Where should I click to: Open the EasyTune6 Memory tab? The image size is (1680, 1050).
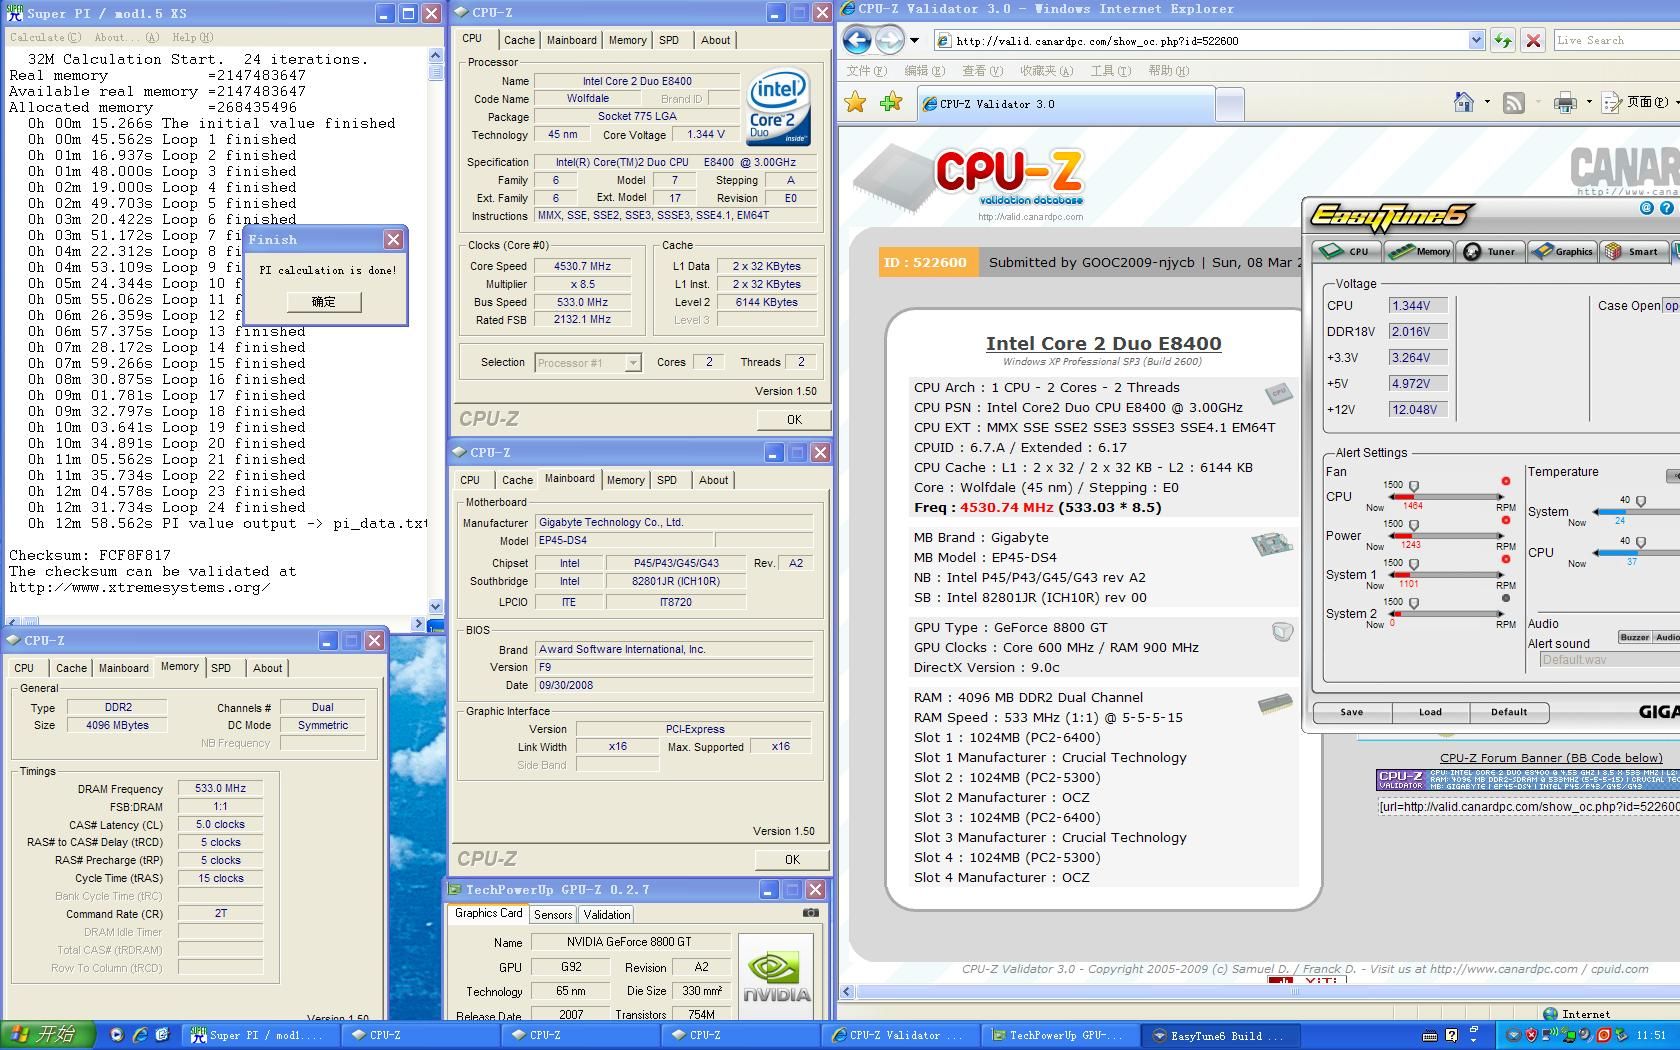tap(1419, 251)
